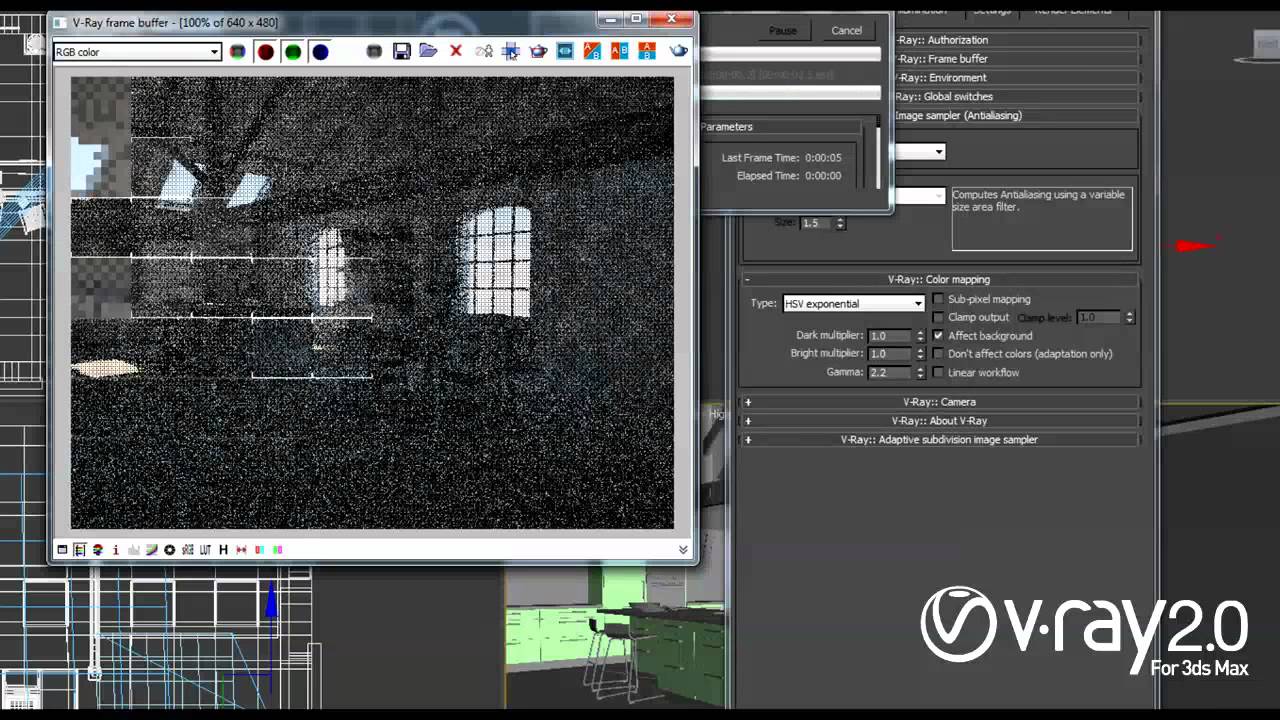Enable Sub-pixel mapping checkbox
This screenshot has width=1280, height=720.
(938, 299)
